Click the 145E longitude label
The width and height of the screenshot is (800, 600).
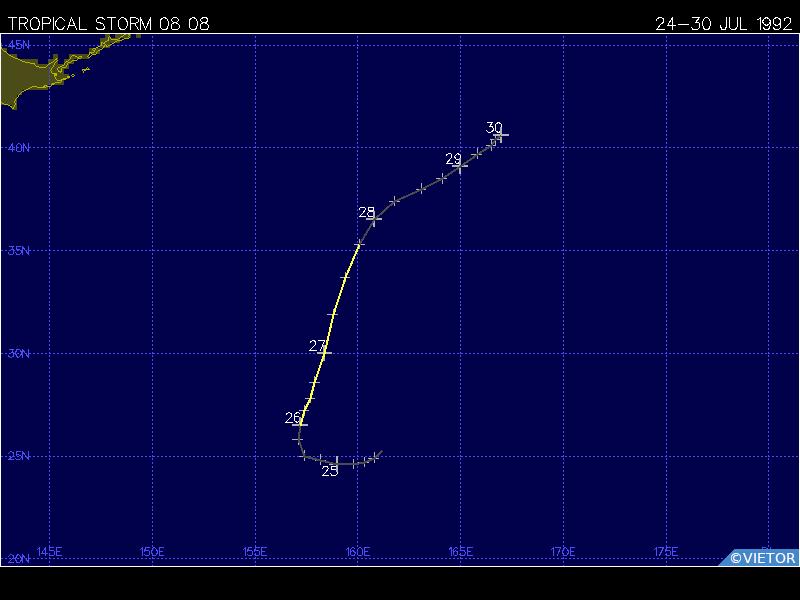pyautogui.click(x=49, y=552)
